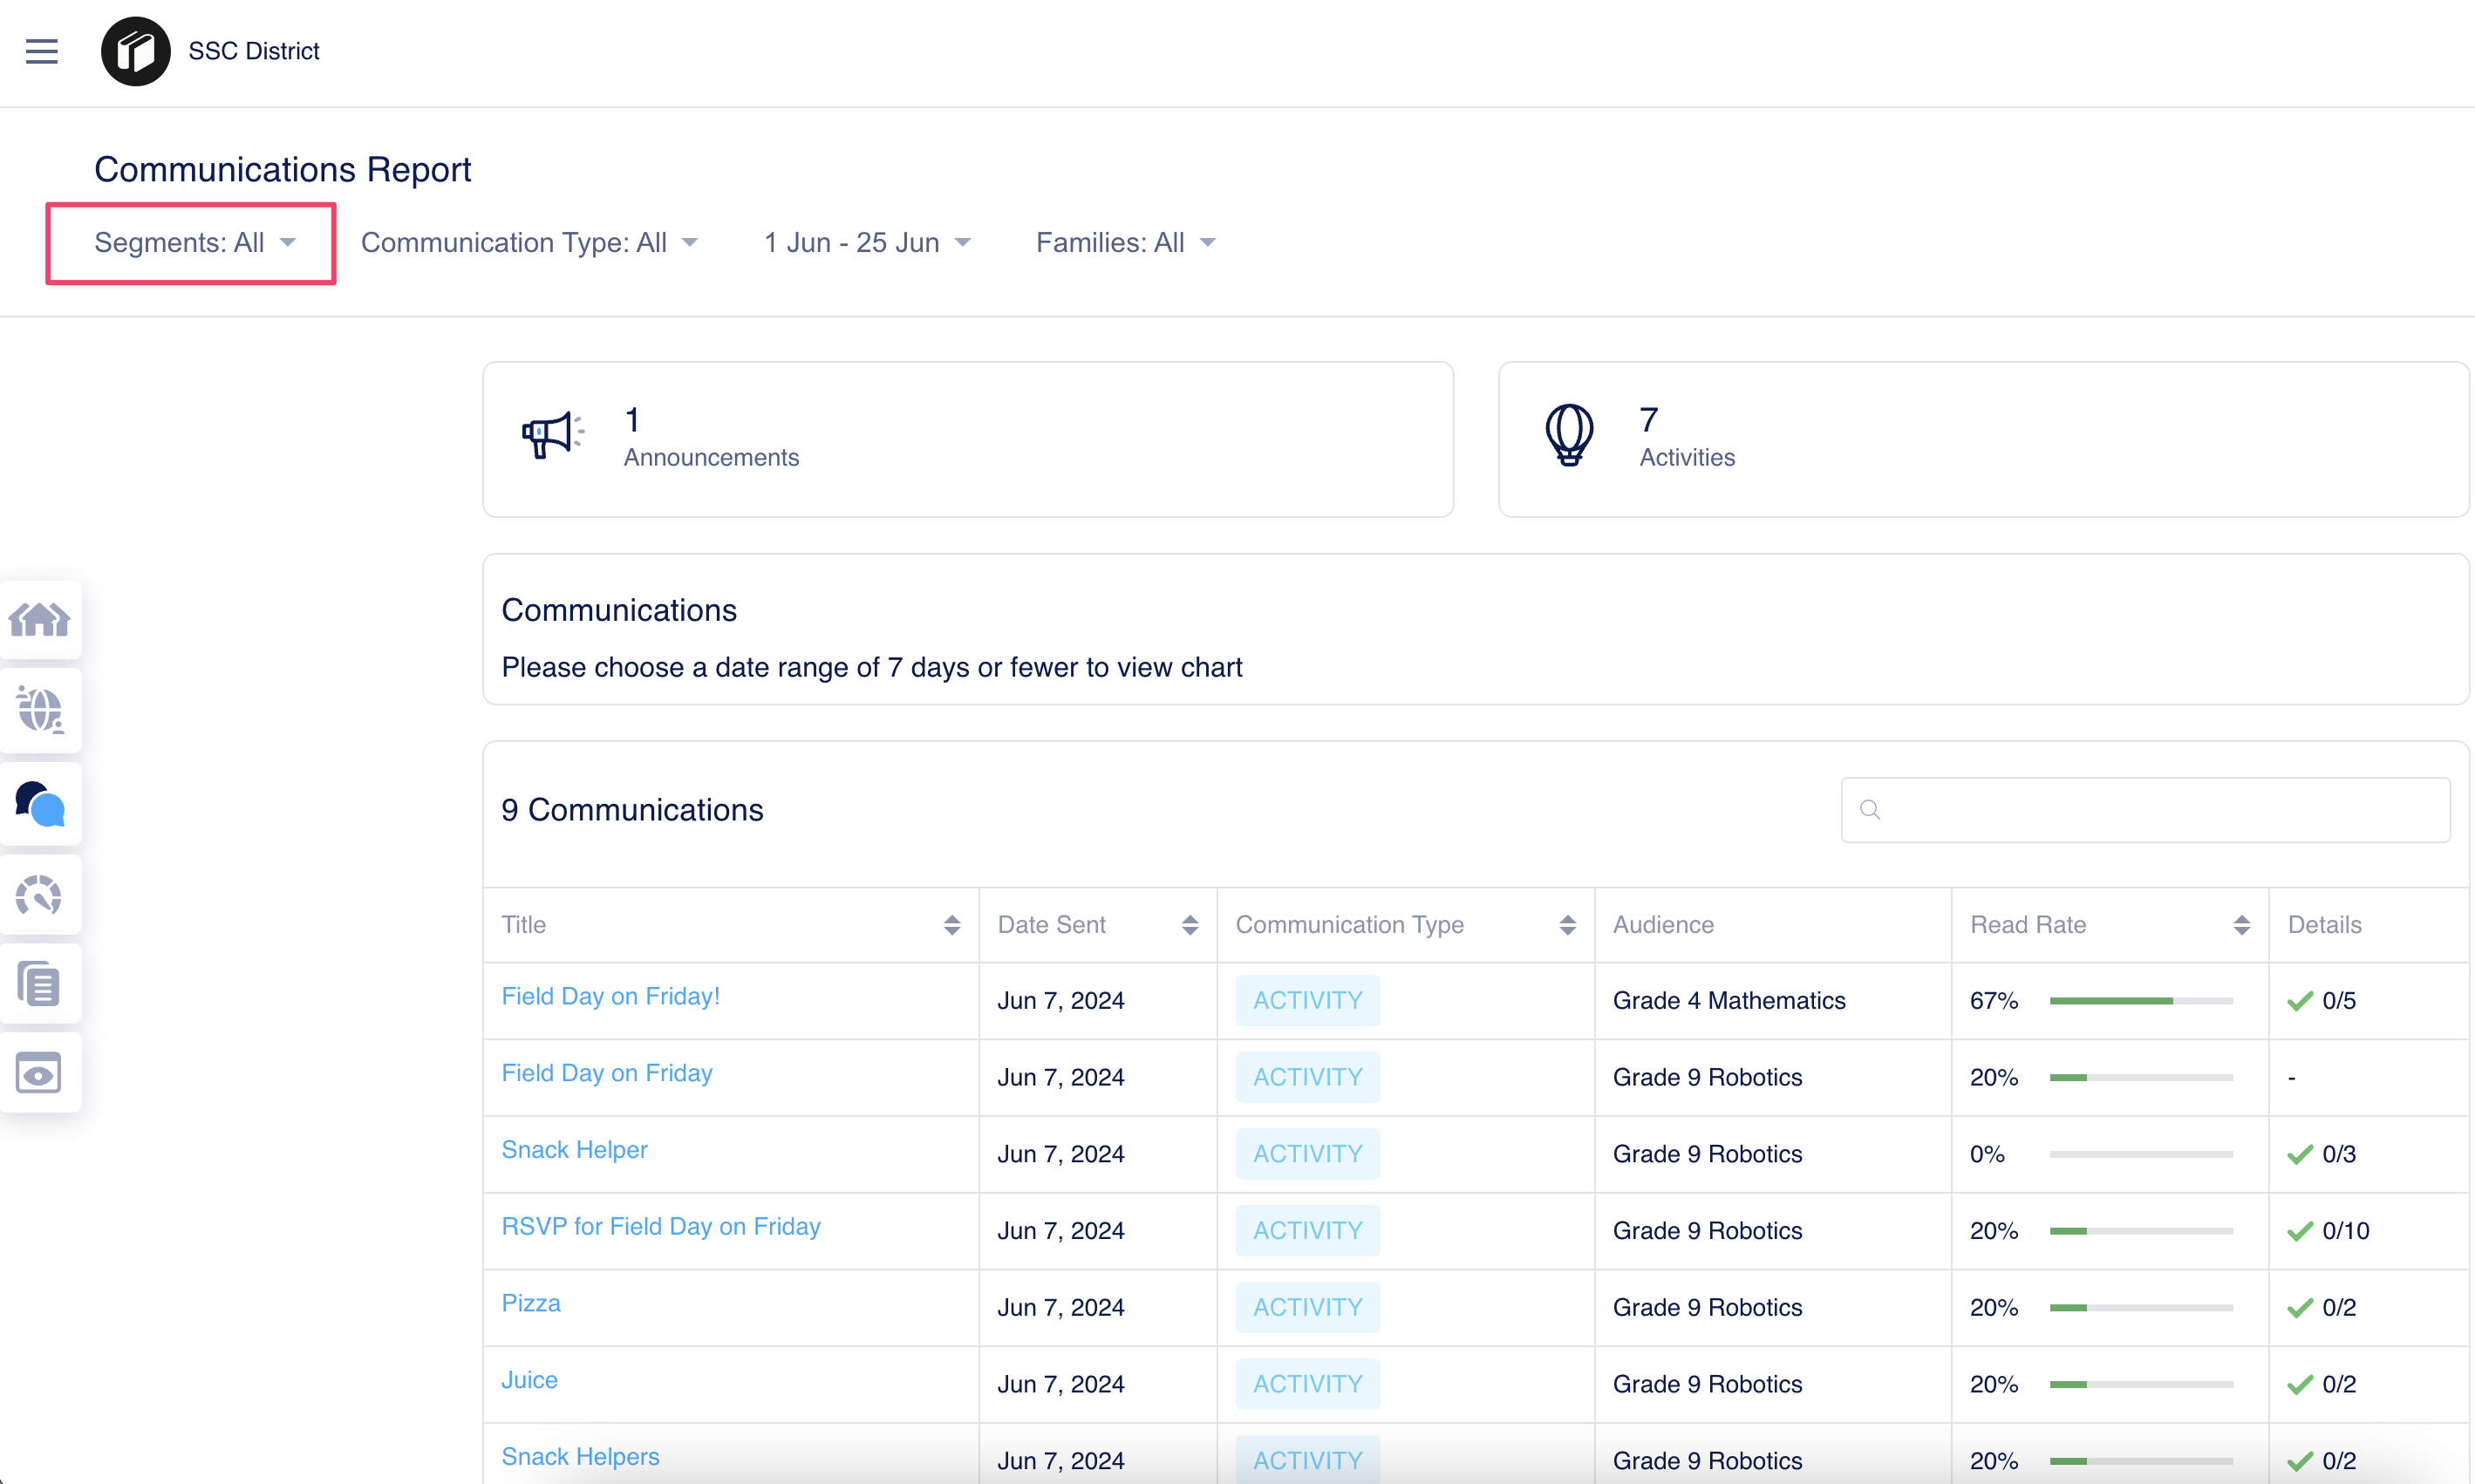Screen dimensions: 2475x1484
Task: Open RSVP for Field Day on Friday
Action: pyautogui.click(x=660, y=1227)
